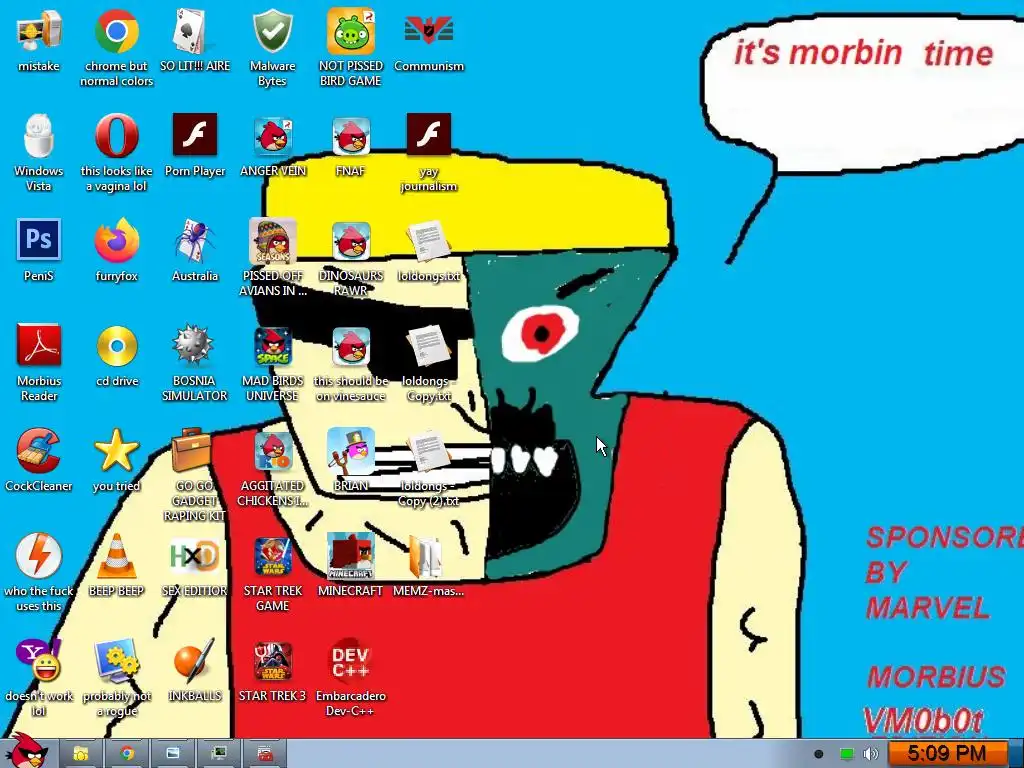
Task: Open the speaker volume tray icon
Action: click(x=871, y=754)
